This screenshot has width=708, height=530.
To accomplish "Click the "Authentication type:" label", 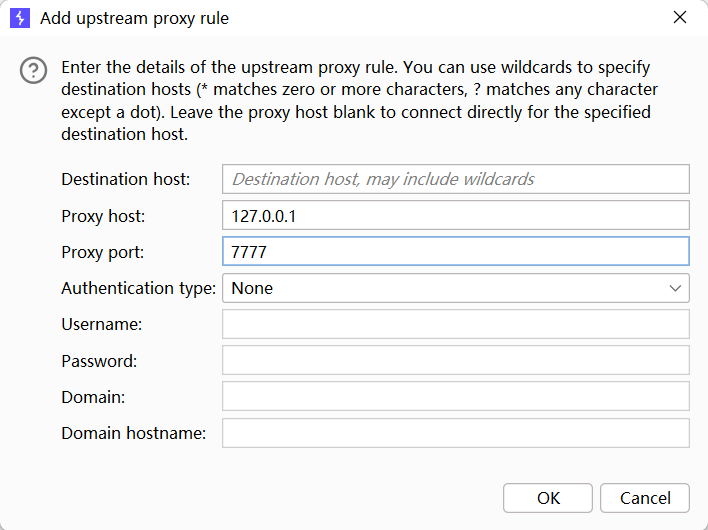I will [138, 288].
